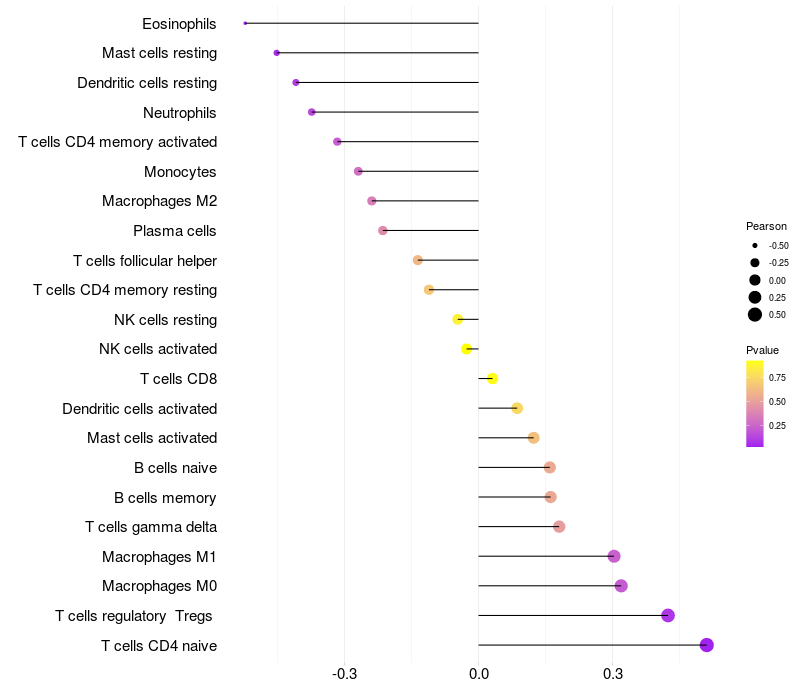Select the Plasma cells label
This screenshot has width=800, height=700.
175,231
